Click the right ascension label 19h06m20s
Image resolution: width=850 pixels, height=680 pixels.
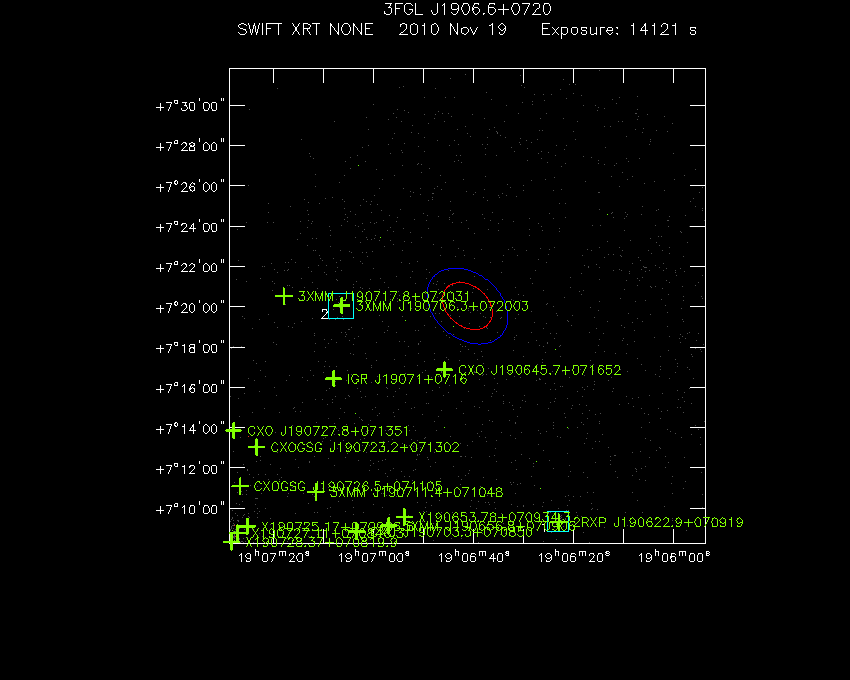[574, 557]
